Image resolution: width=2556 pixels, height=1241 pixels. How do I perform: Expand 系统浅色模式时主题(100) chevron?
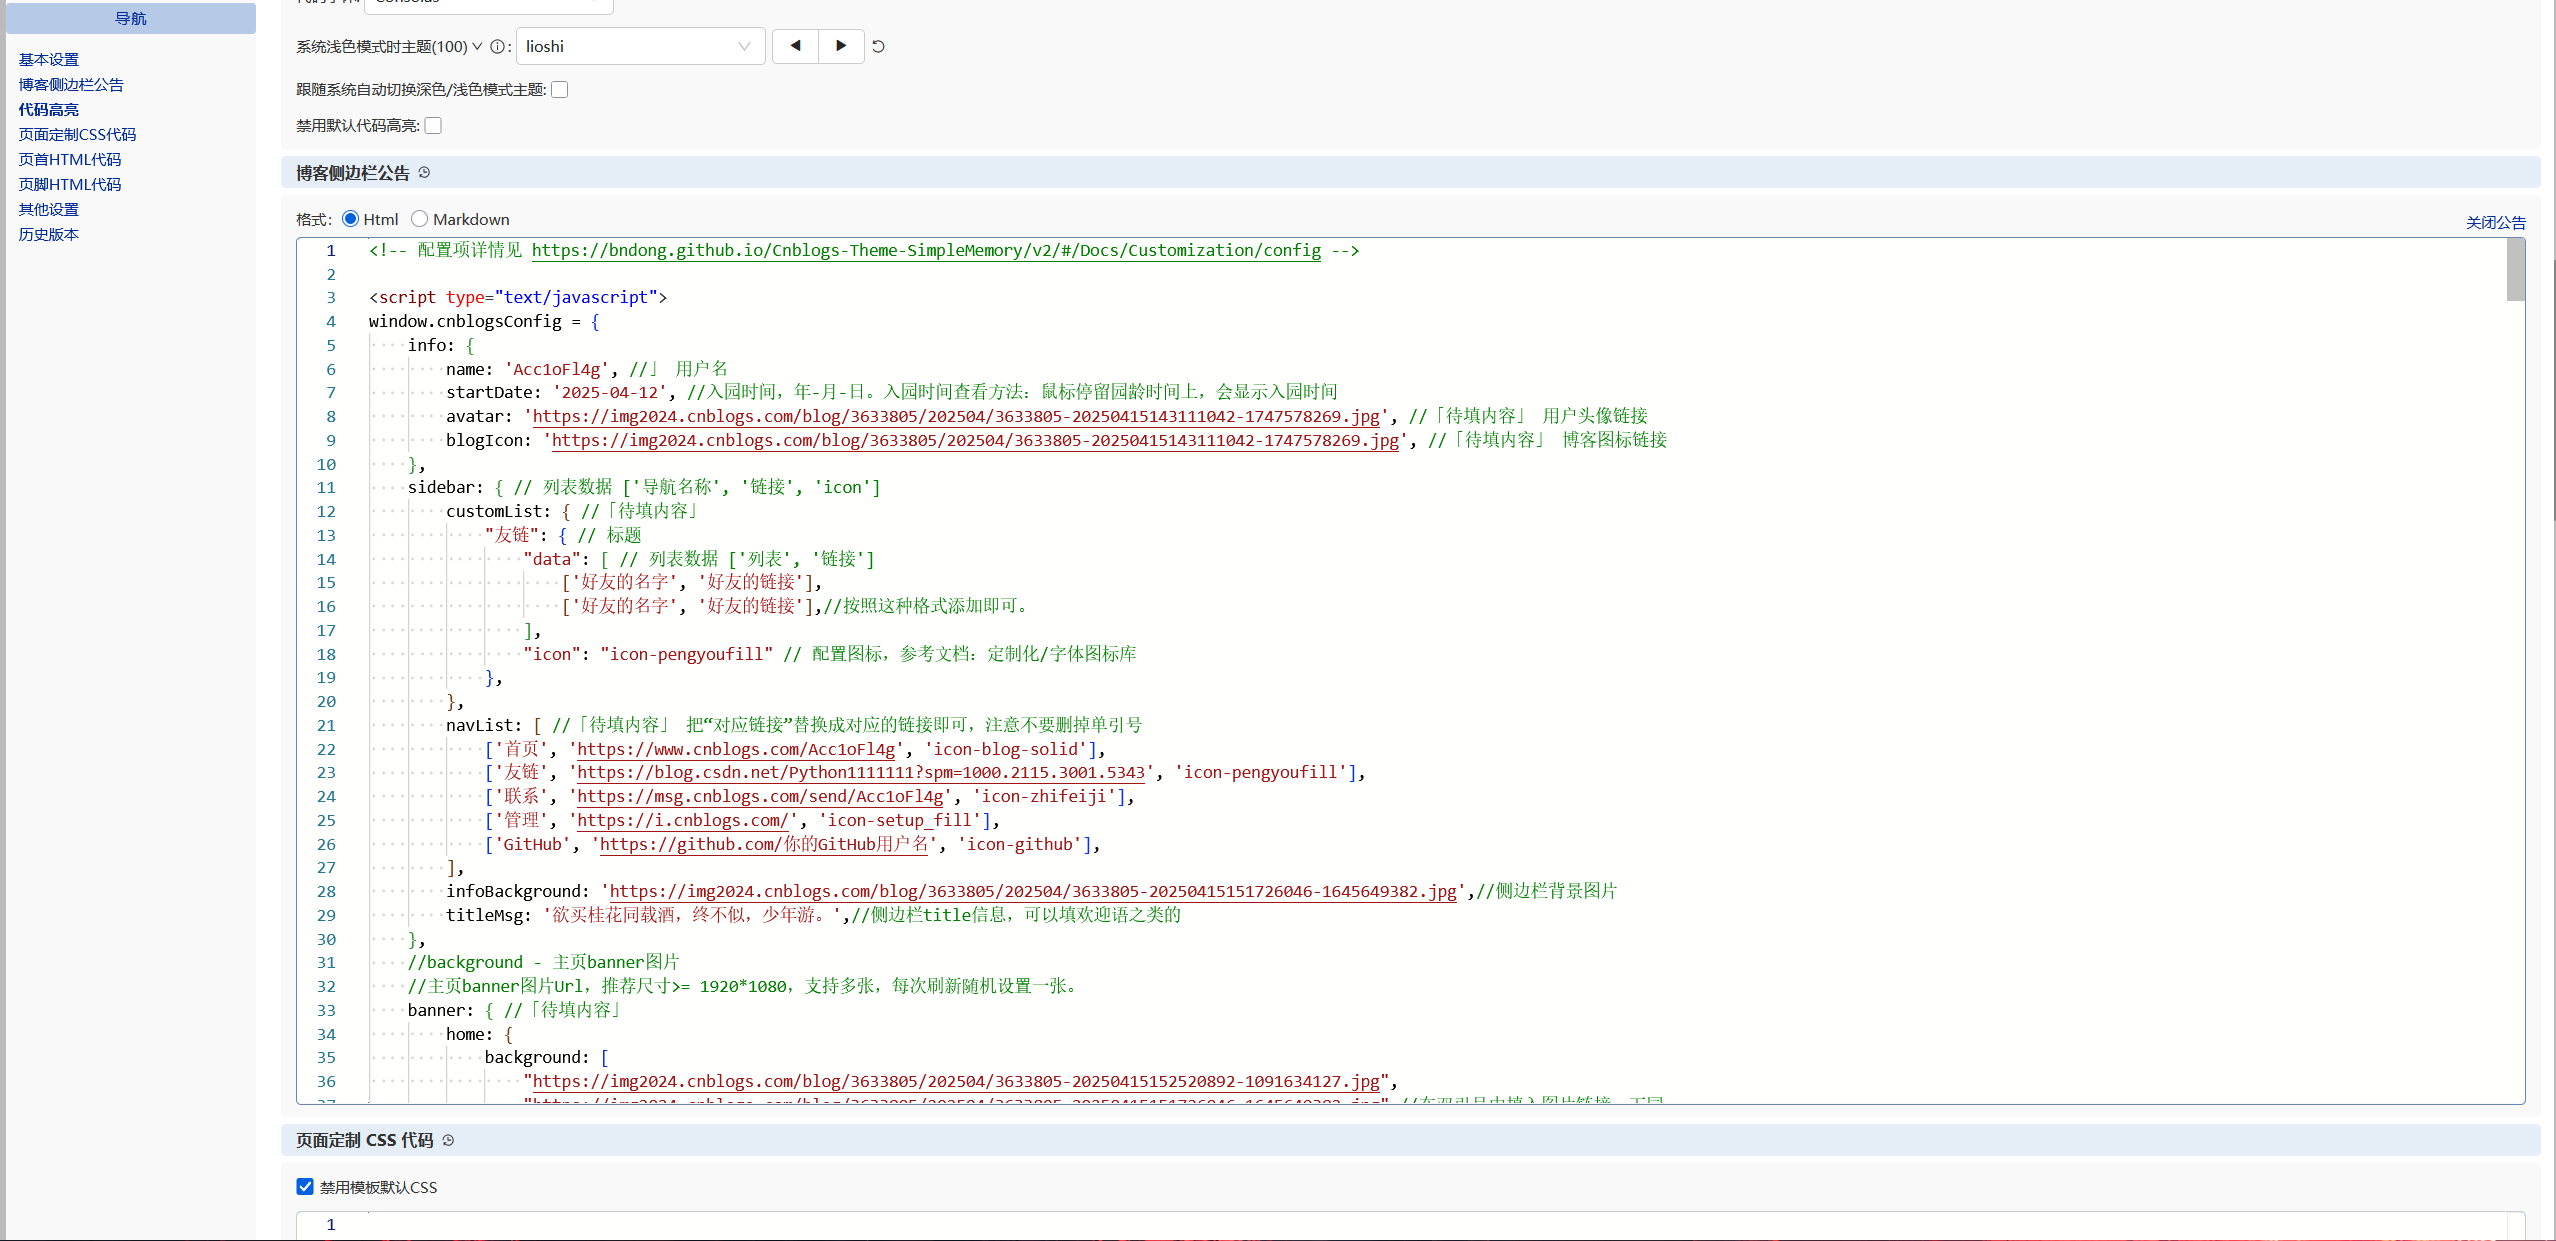477,46
